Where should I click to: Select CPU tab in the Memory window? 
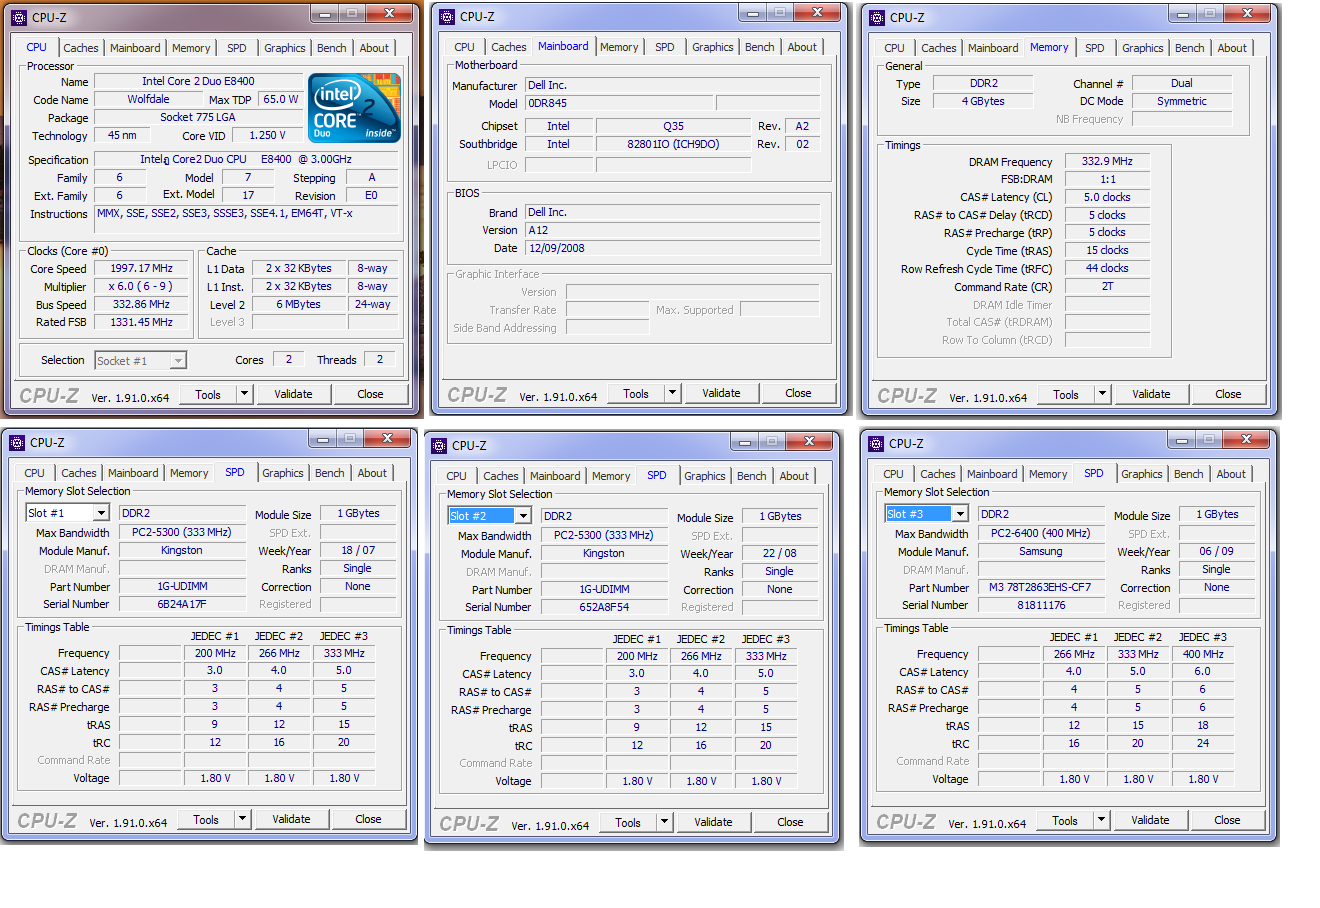[x=895, y=48]
